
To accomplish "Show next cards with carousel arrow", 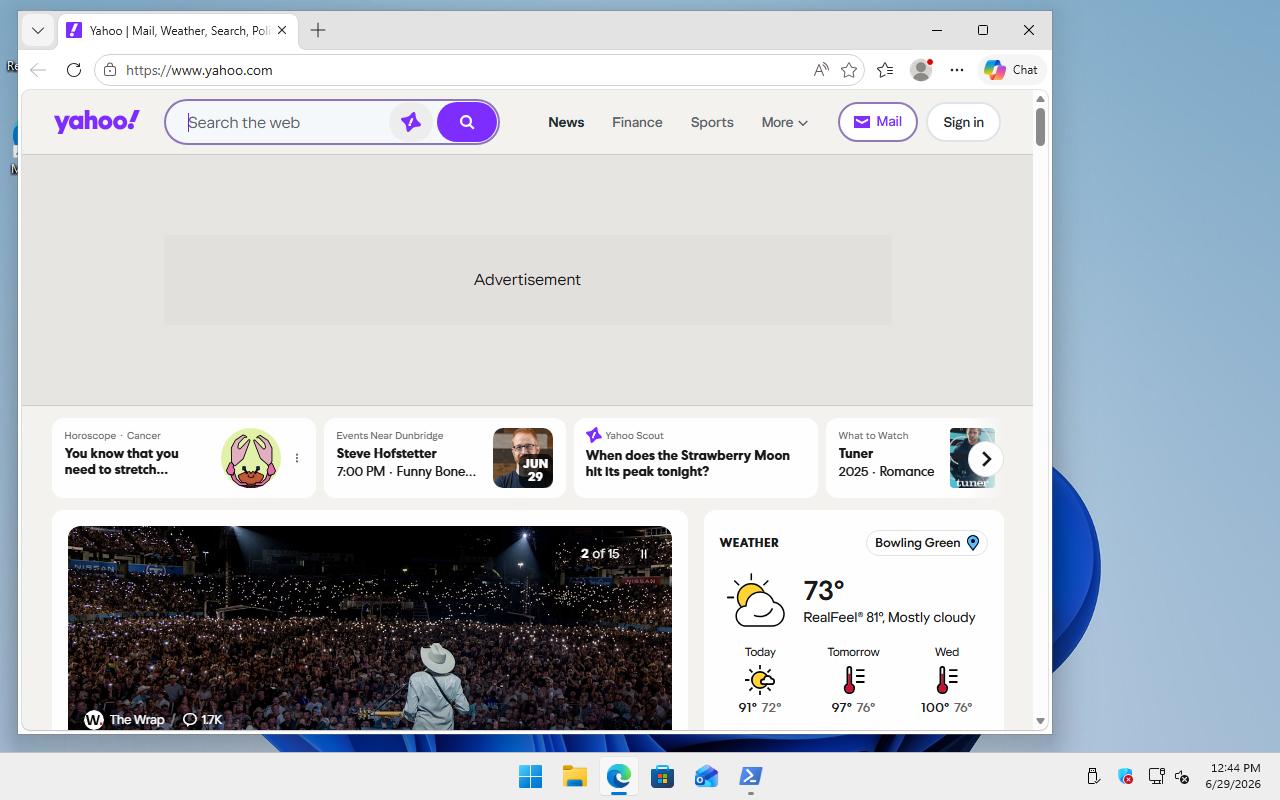I will [986, 459].
